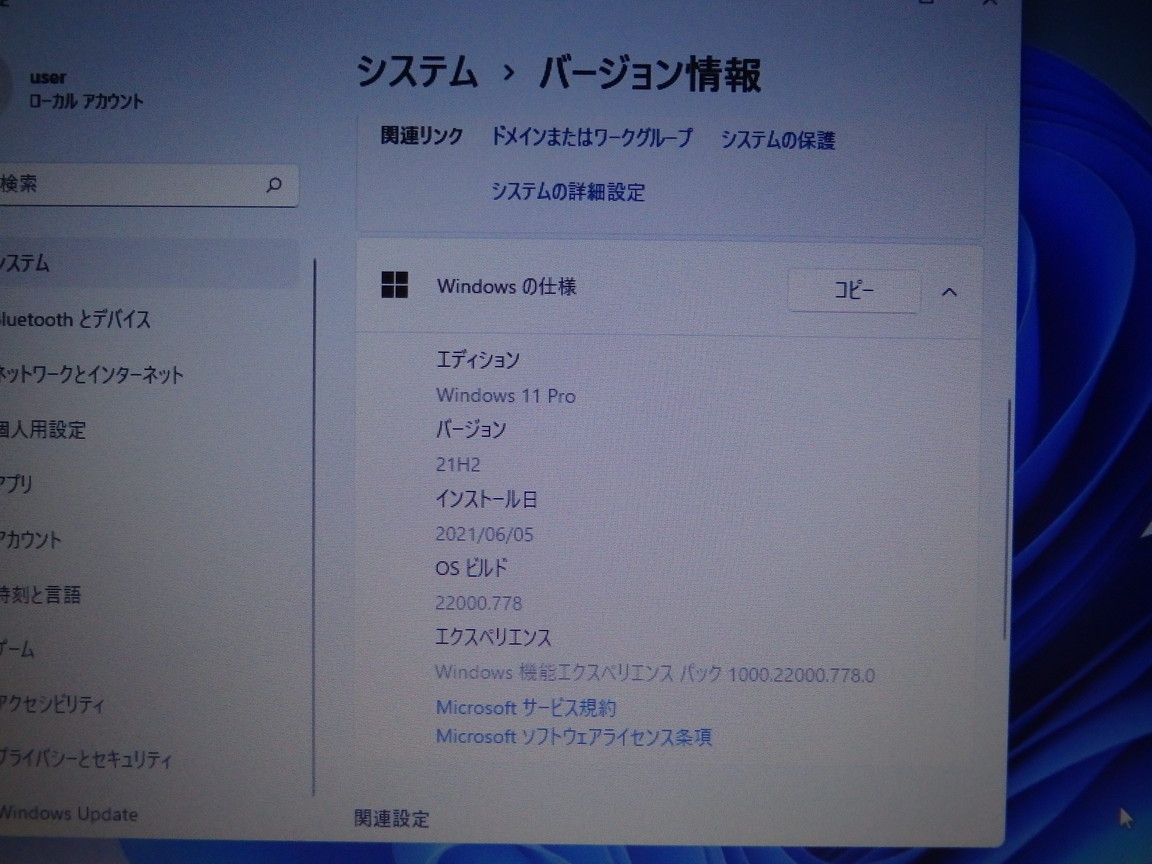This screenshot has width=1152, height=864.
Task: Open Microsoft ソフトウェアライセンス条項 link
Action: point(574,736)
